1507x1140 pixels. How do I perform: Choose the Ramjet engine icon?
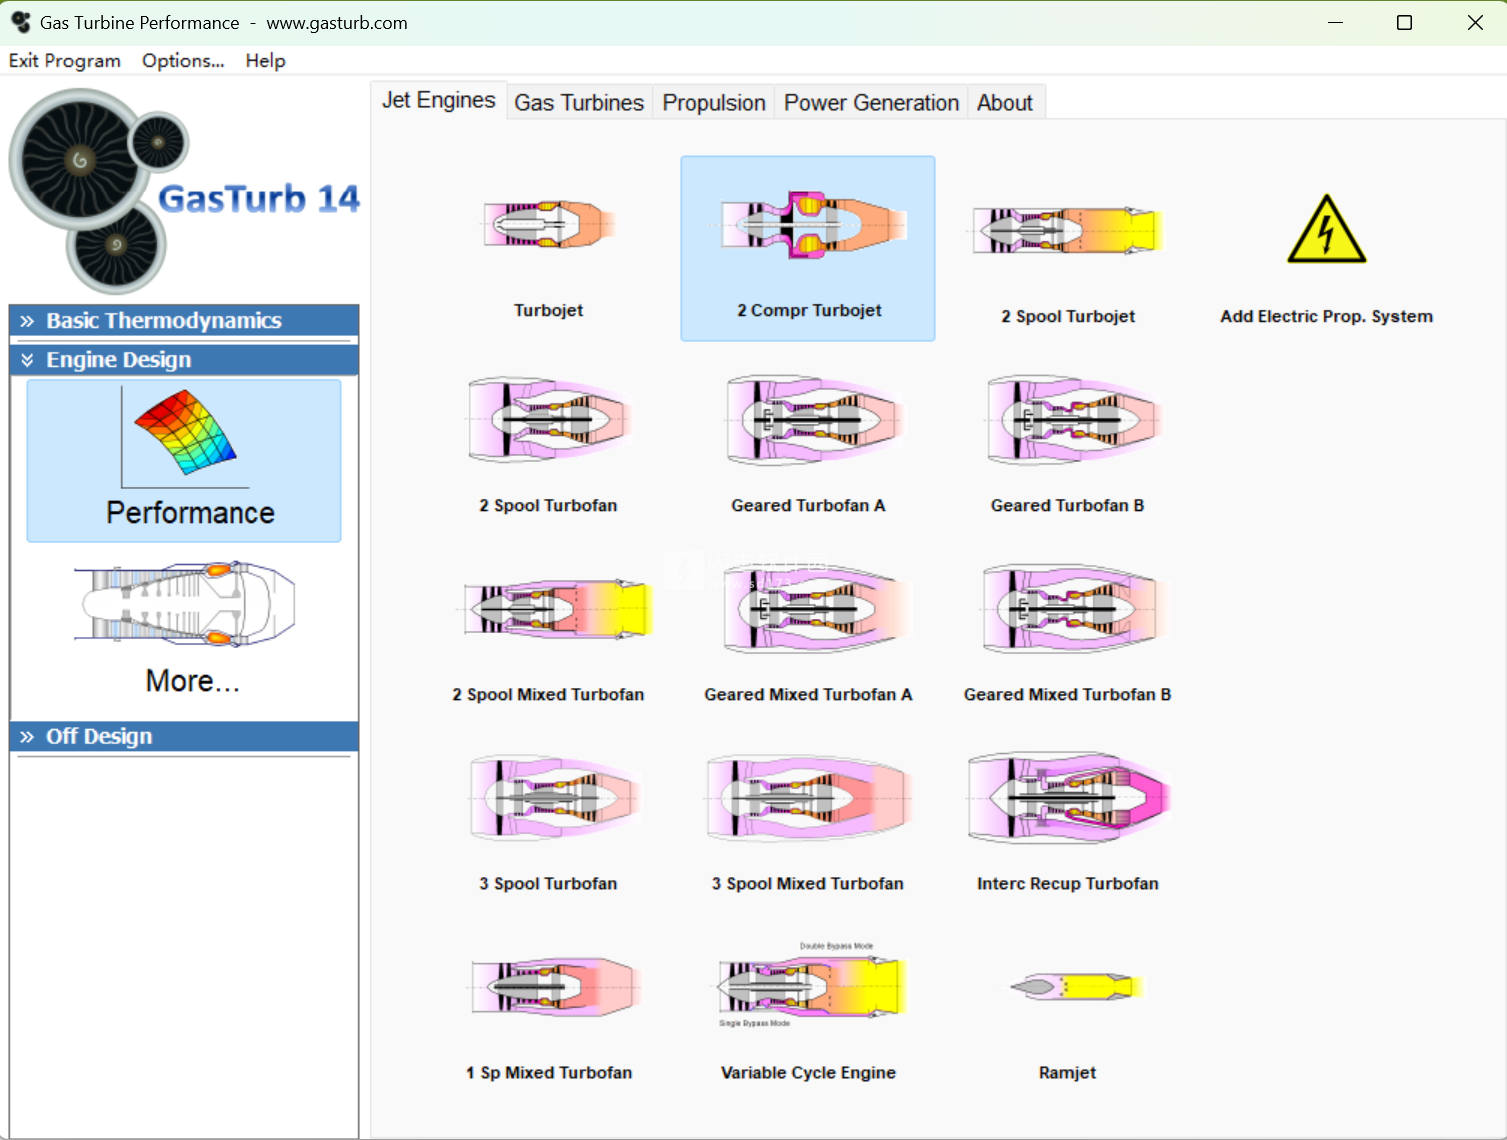1075,987
